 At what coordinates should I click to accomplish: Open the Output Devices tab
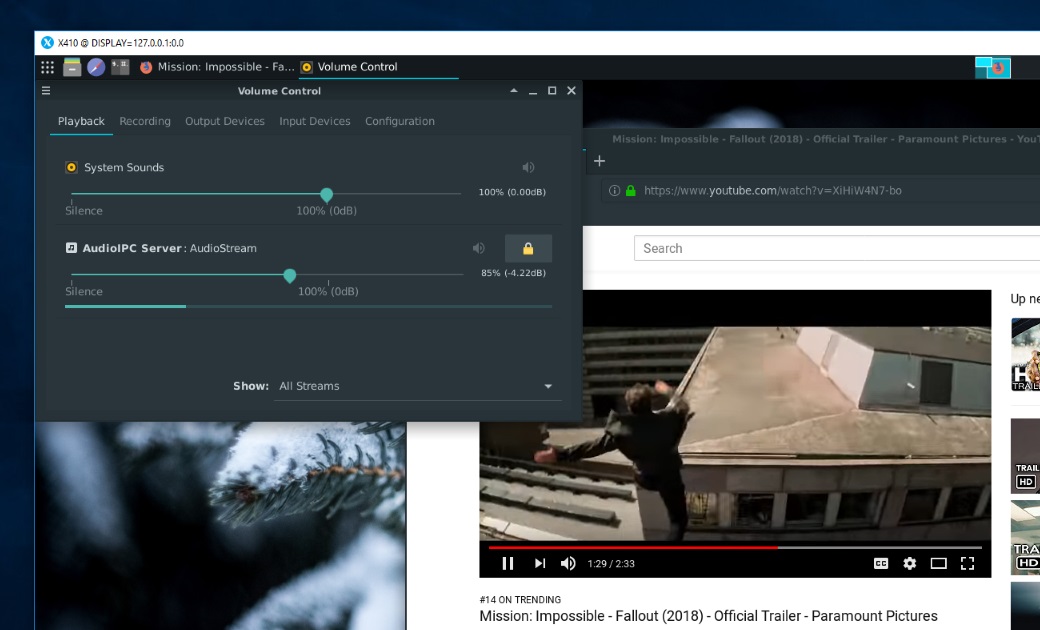pyautogui.click(x=225, y=121)
